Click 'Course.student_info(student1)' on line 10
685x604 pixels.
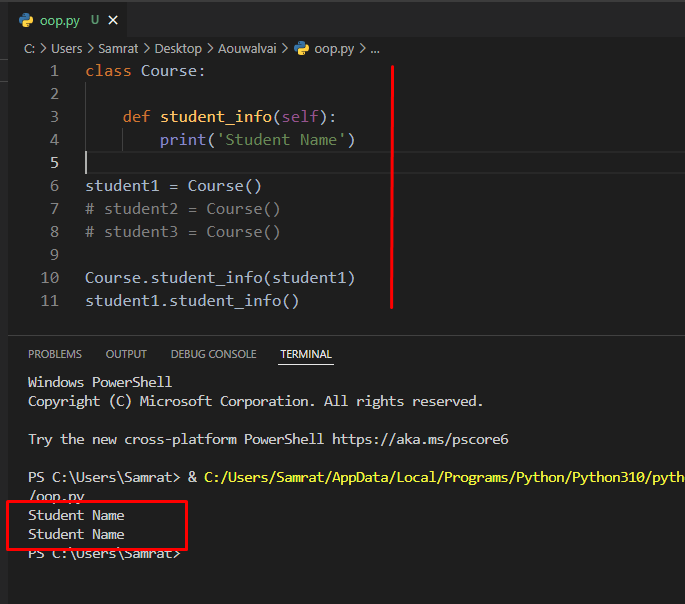click(x=220, y=278)
